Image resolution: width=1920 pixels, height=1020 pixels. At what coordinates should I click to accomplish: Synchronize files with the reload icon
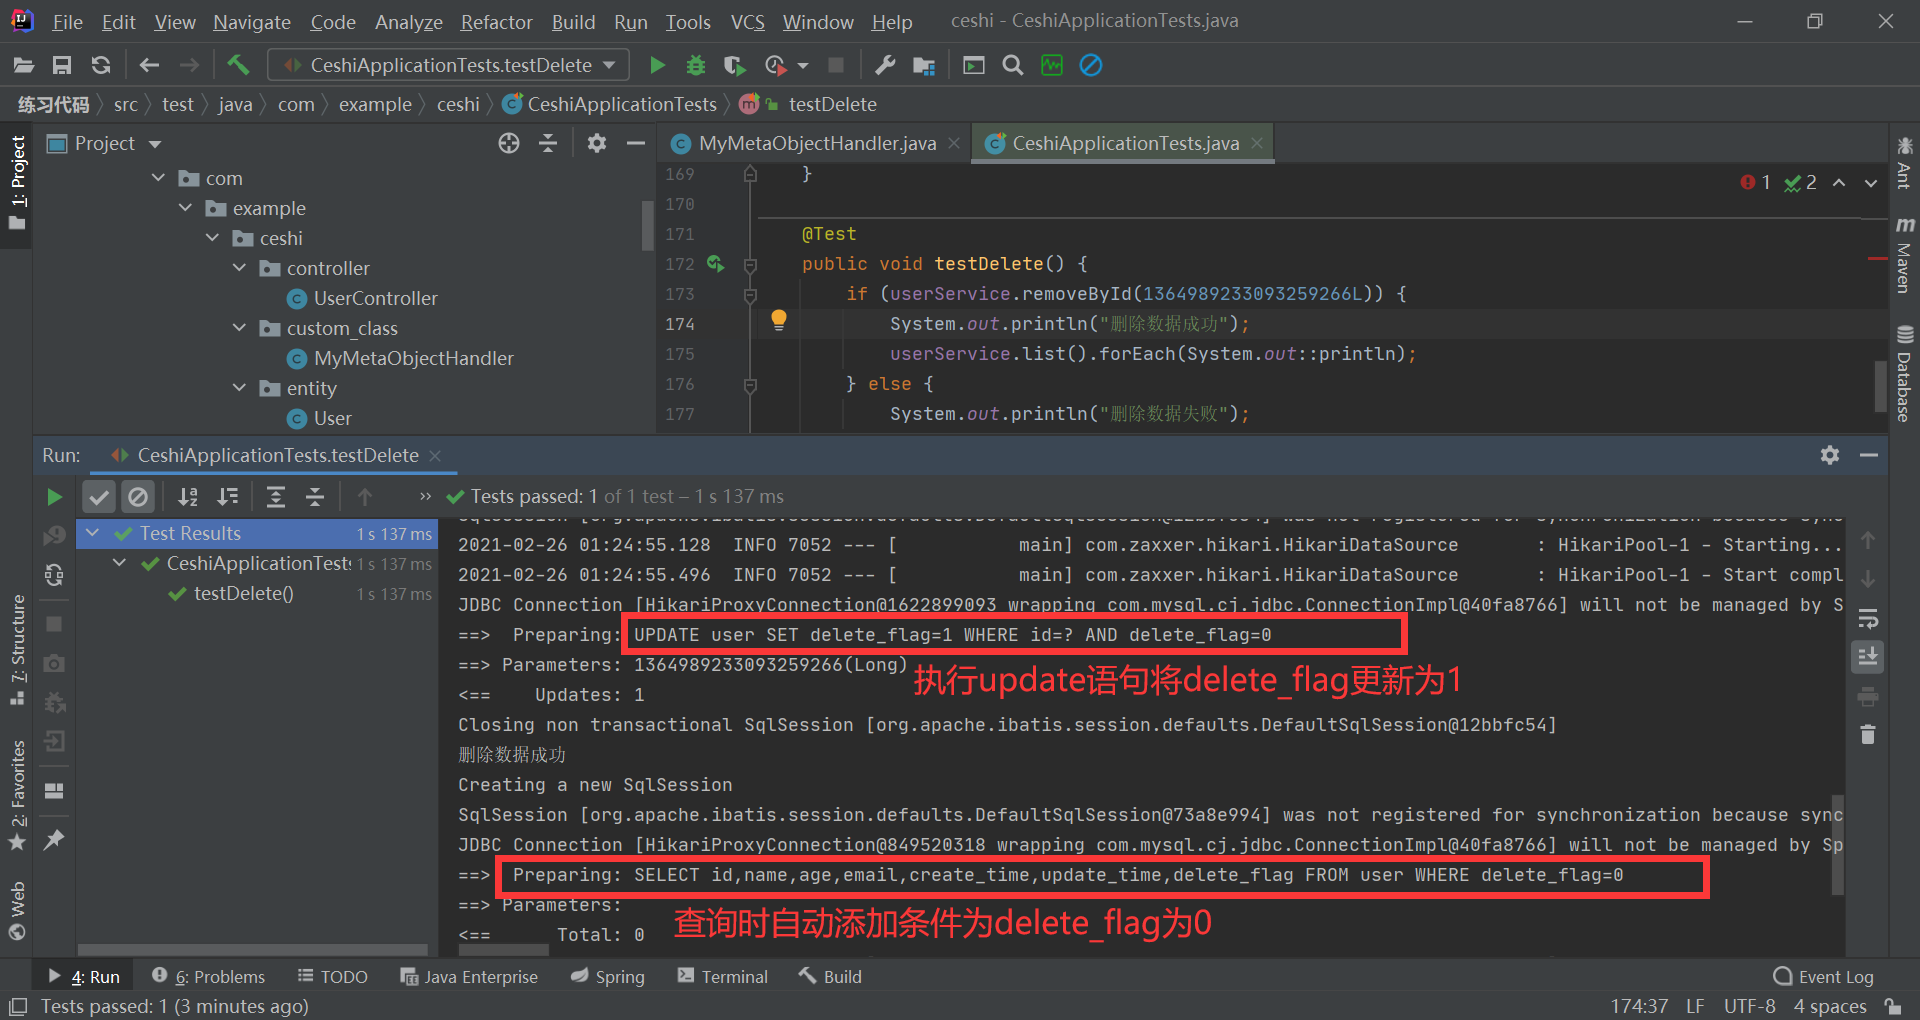(101, 65)
